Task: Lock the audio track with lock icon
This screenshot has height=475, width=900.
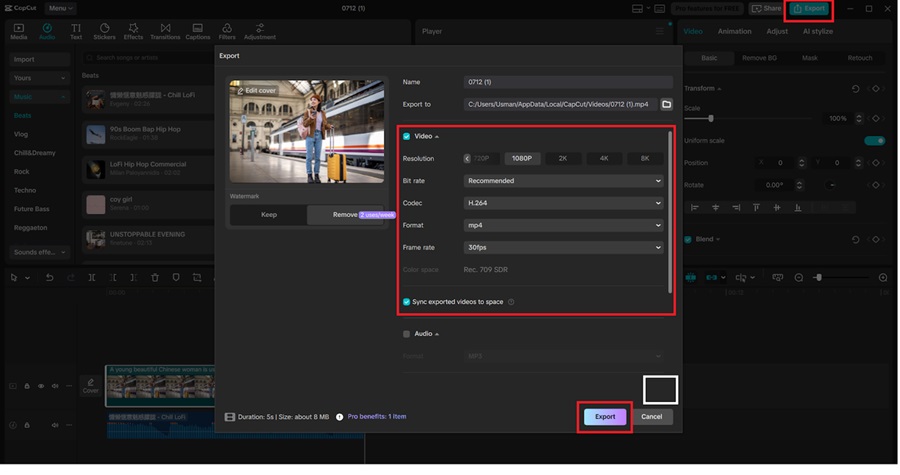Action: click(27, 425)
